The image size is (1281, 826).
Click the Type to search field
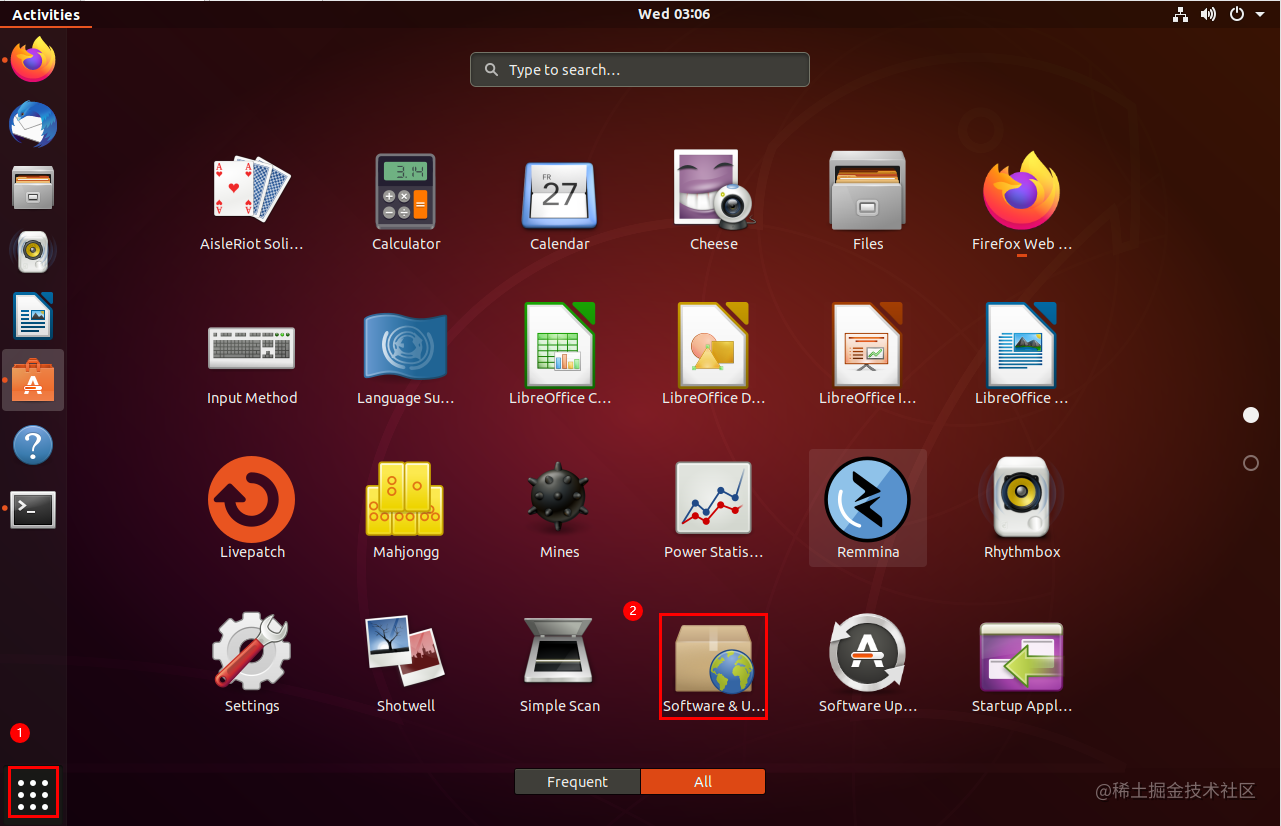pyautogui.click(x=639, y=69)
